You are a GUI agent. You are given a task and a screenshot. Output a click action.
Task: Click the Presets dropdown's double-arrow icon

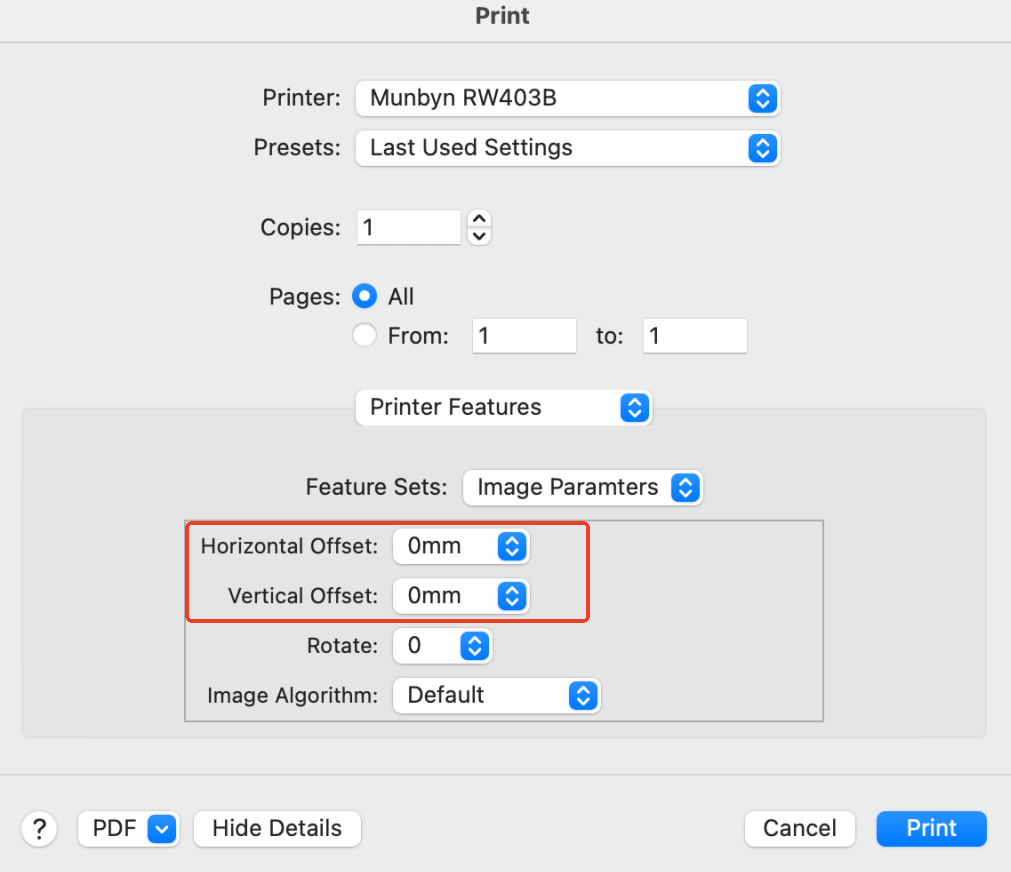click(762, 148)
